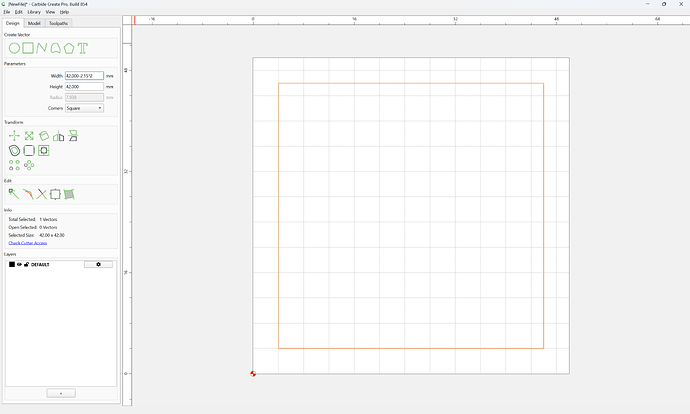Click the vertical Flip transform icon
The height and width of the screenshot is (414, 690).
pos(73,136)
